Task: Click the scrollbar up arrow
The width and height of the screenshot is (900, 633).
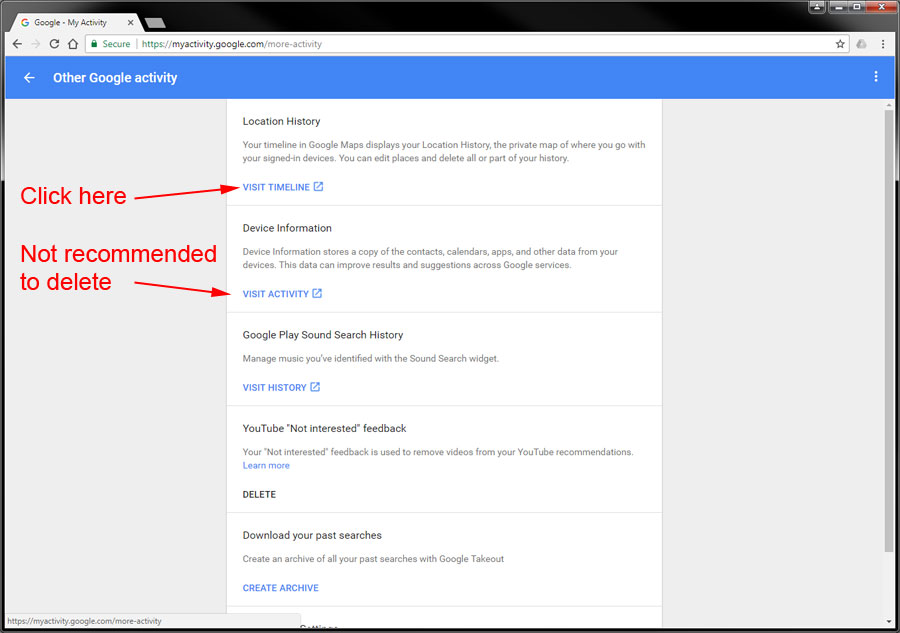Action: point(889,106)
